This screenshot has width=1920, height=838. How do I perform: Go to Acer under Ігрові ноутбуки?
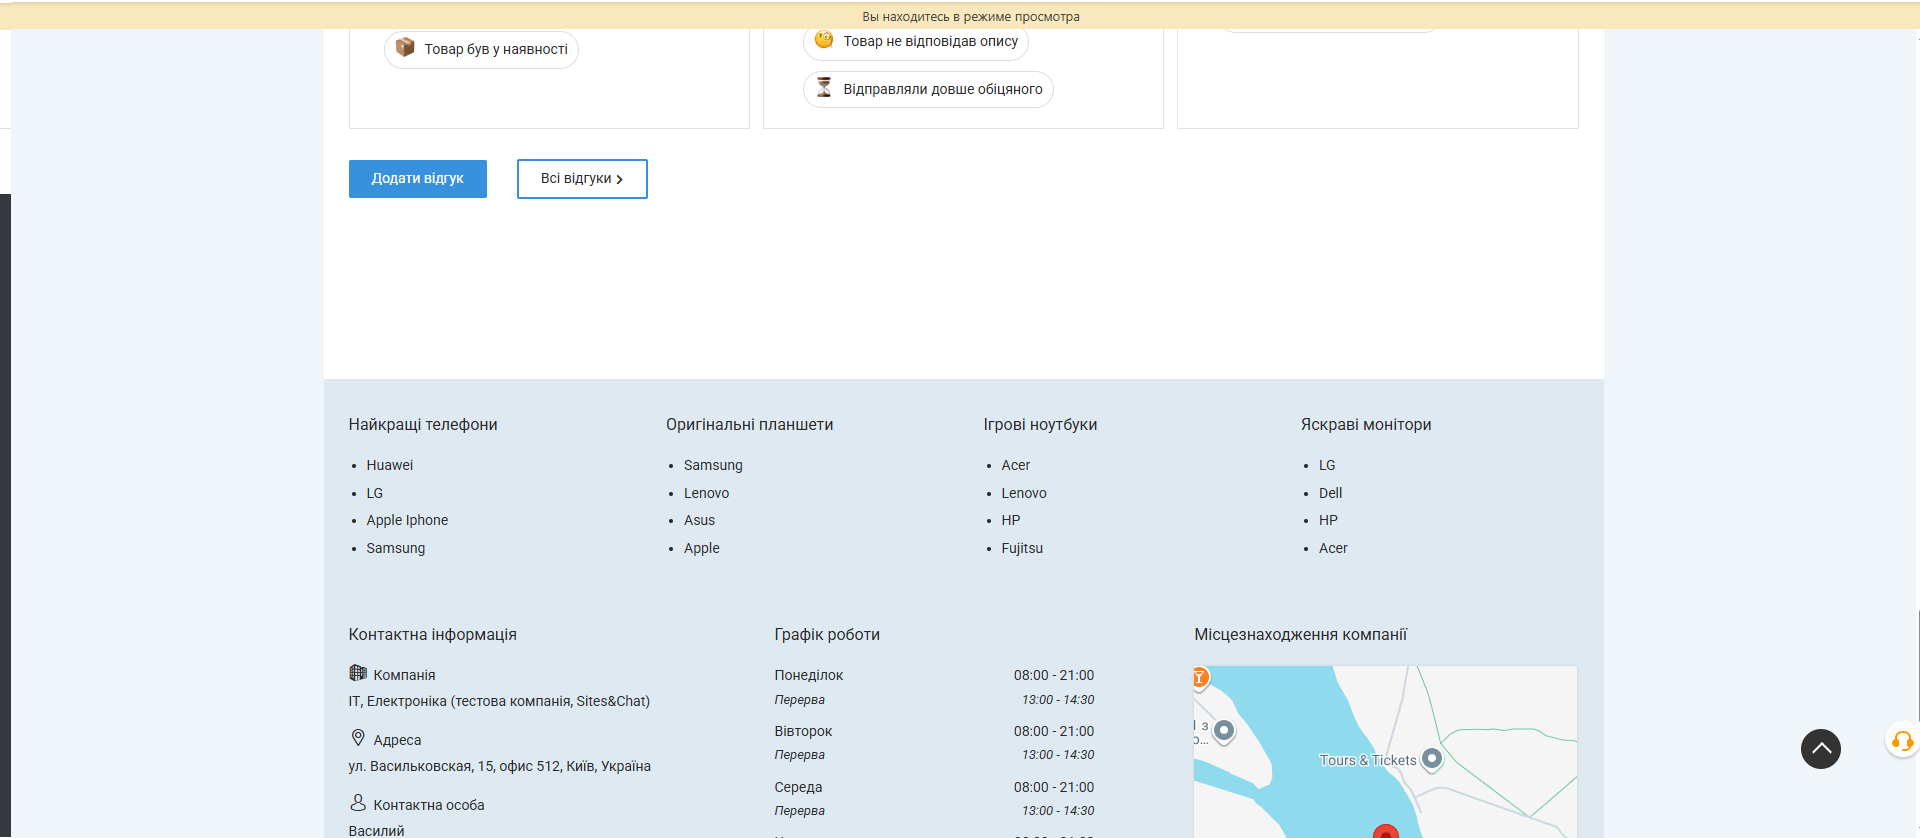tap(1015, 465)
